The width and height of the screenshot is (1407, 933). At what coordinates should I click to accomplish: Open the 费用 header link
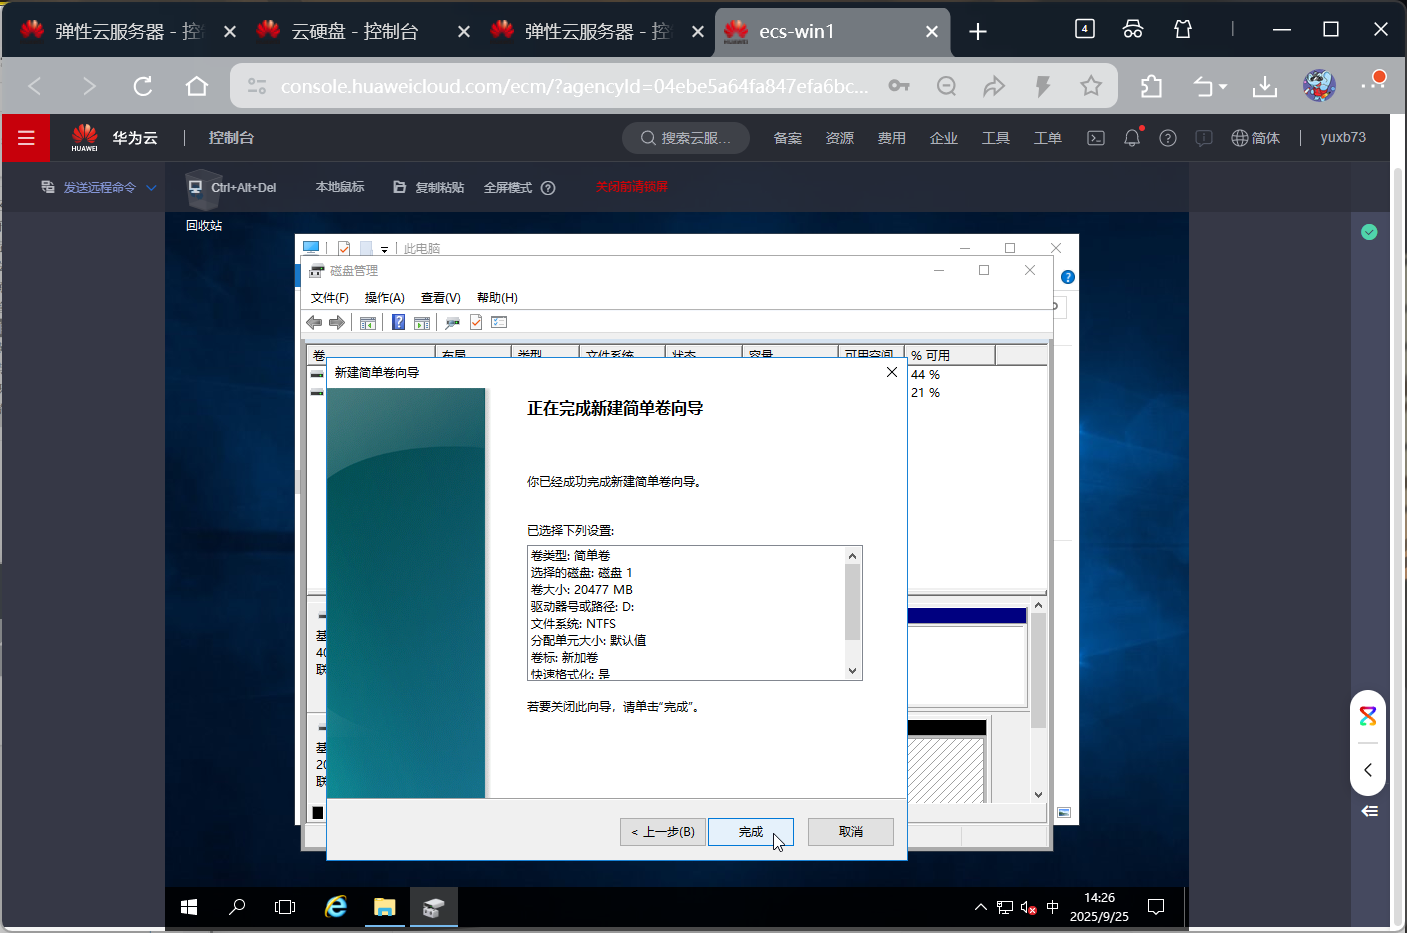[x=892, y=138]
